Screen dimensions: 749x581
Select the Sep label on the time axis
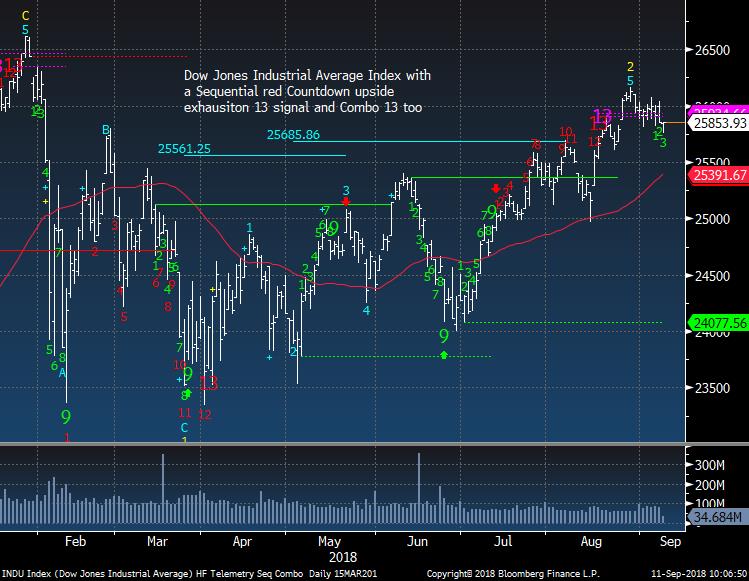pyautogui.click(x=670, y=542)
